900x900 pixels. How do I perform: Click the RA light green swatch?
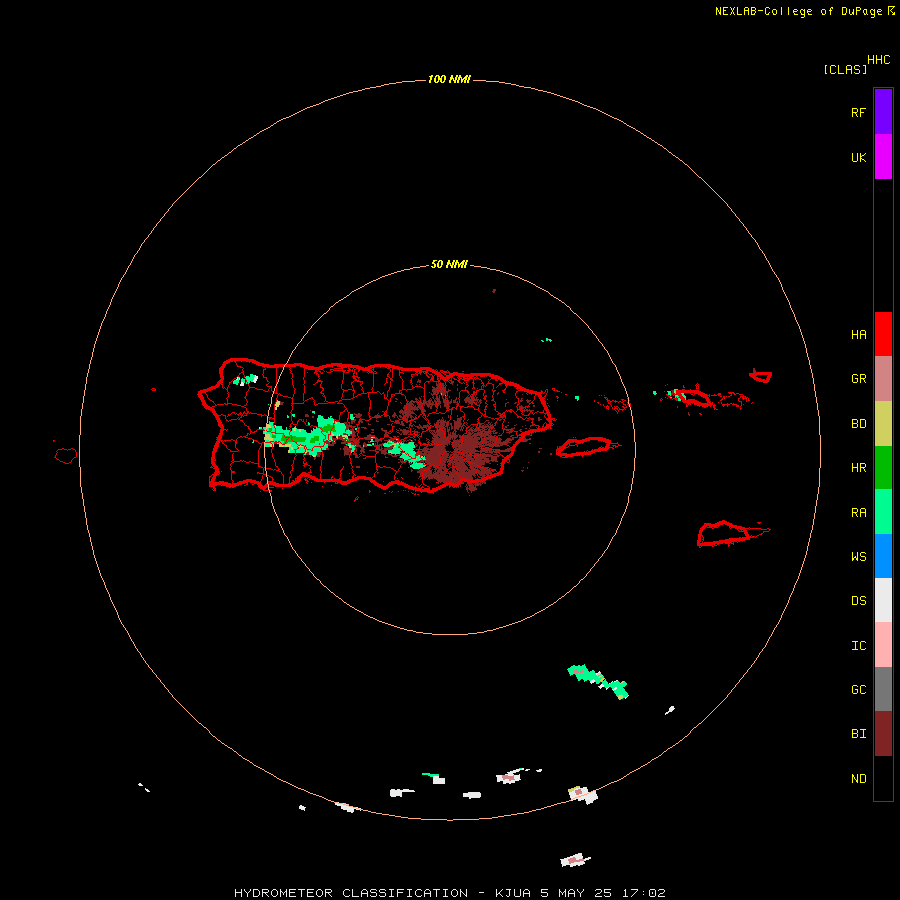pos(883,512)
